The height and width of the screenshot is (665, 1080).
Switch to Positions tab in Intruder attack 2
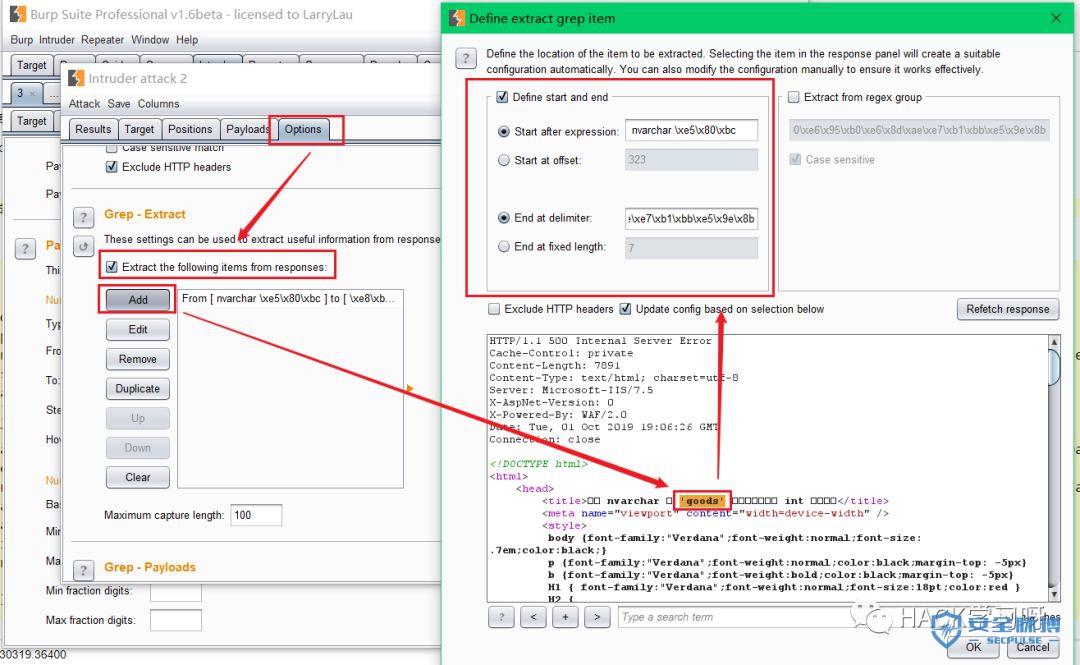190,129
